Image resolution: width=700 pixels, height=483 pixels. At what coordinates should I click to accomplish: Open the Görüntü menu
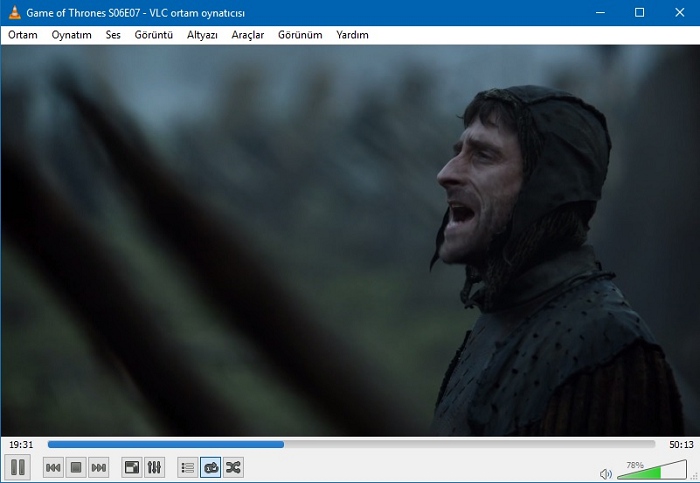pyautogui.click(x=154, y=35)
